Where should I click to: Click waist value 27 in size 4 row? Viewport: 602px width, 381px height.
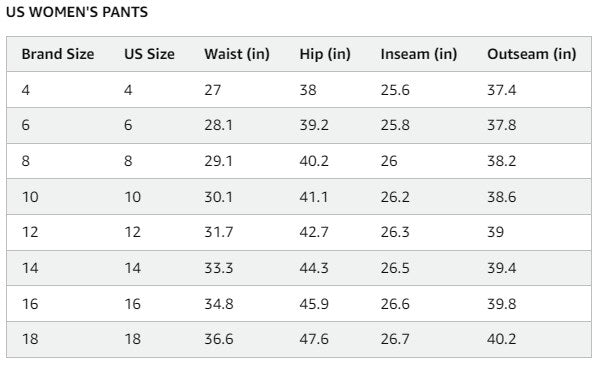[212, 90]
